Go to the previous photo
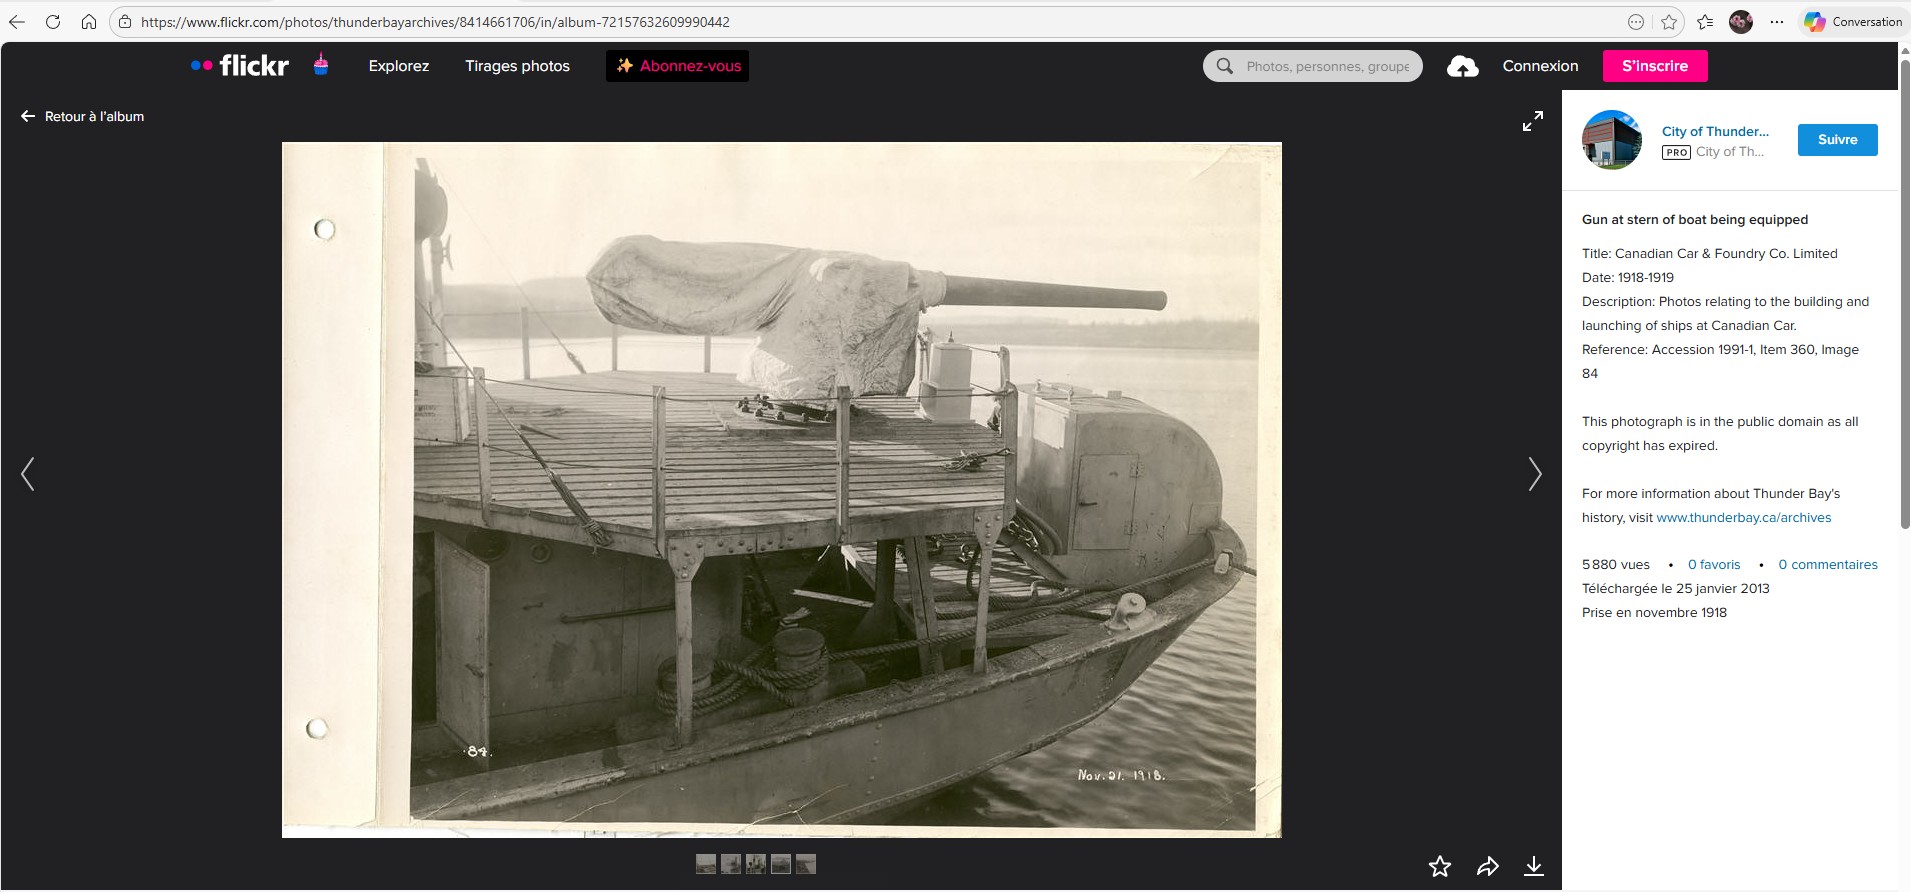 coord(28,474)
